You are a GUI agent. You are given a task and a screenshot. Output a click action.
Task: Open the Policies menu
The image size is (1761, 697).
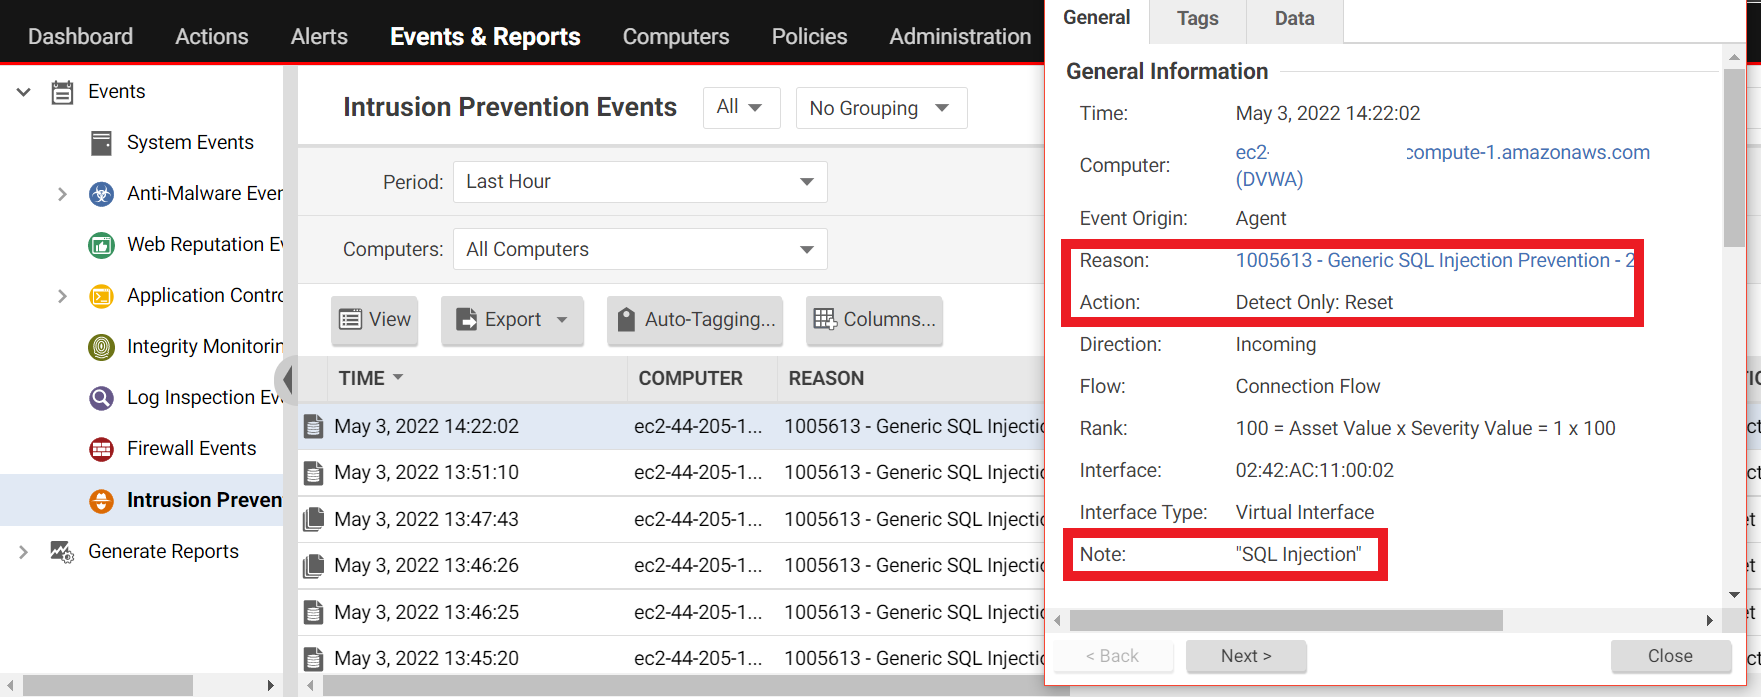click(809, 37)
